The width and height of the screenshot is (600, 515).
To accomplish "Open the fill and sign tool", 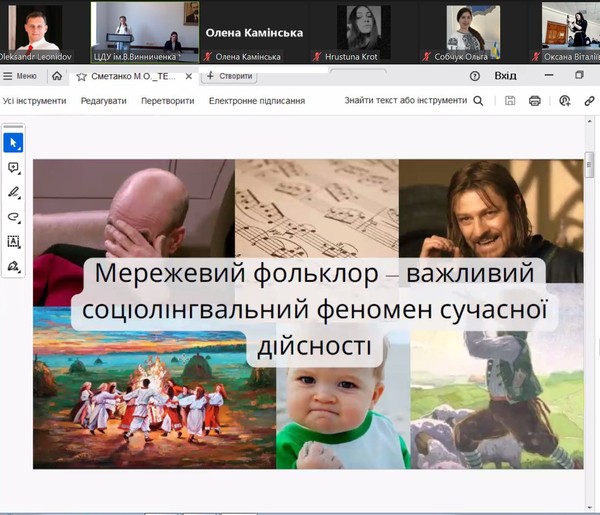I will click(14, 267).
